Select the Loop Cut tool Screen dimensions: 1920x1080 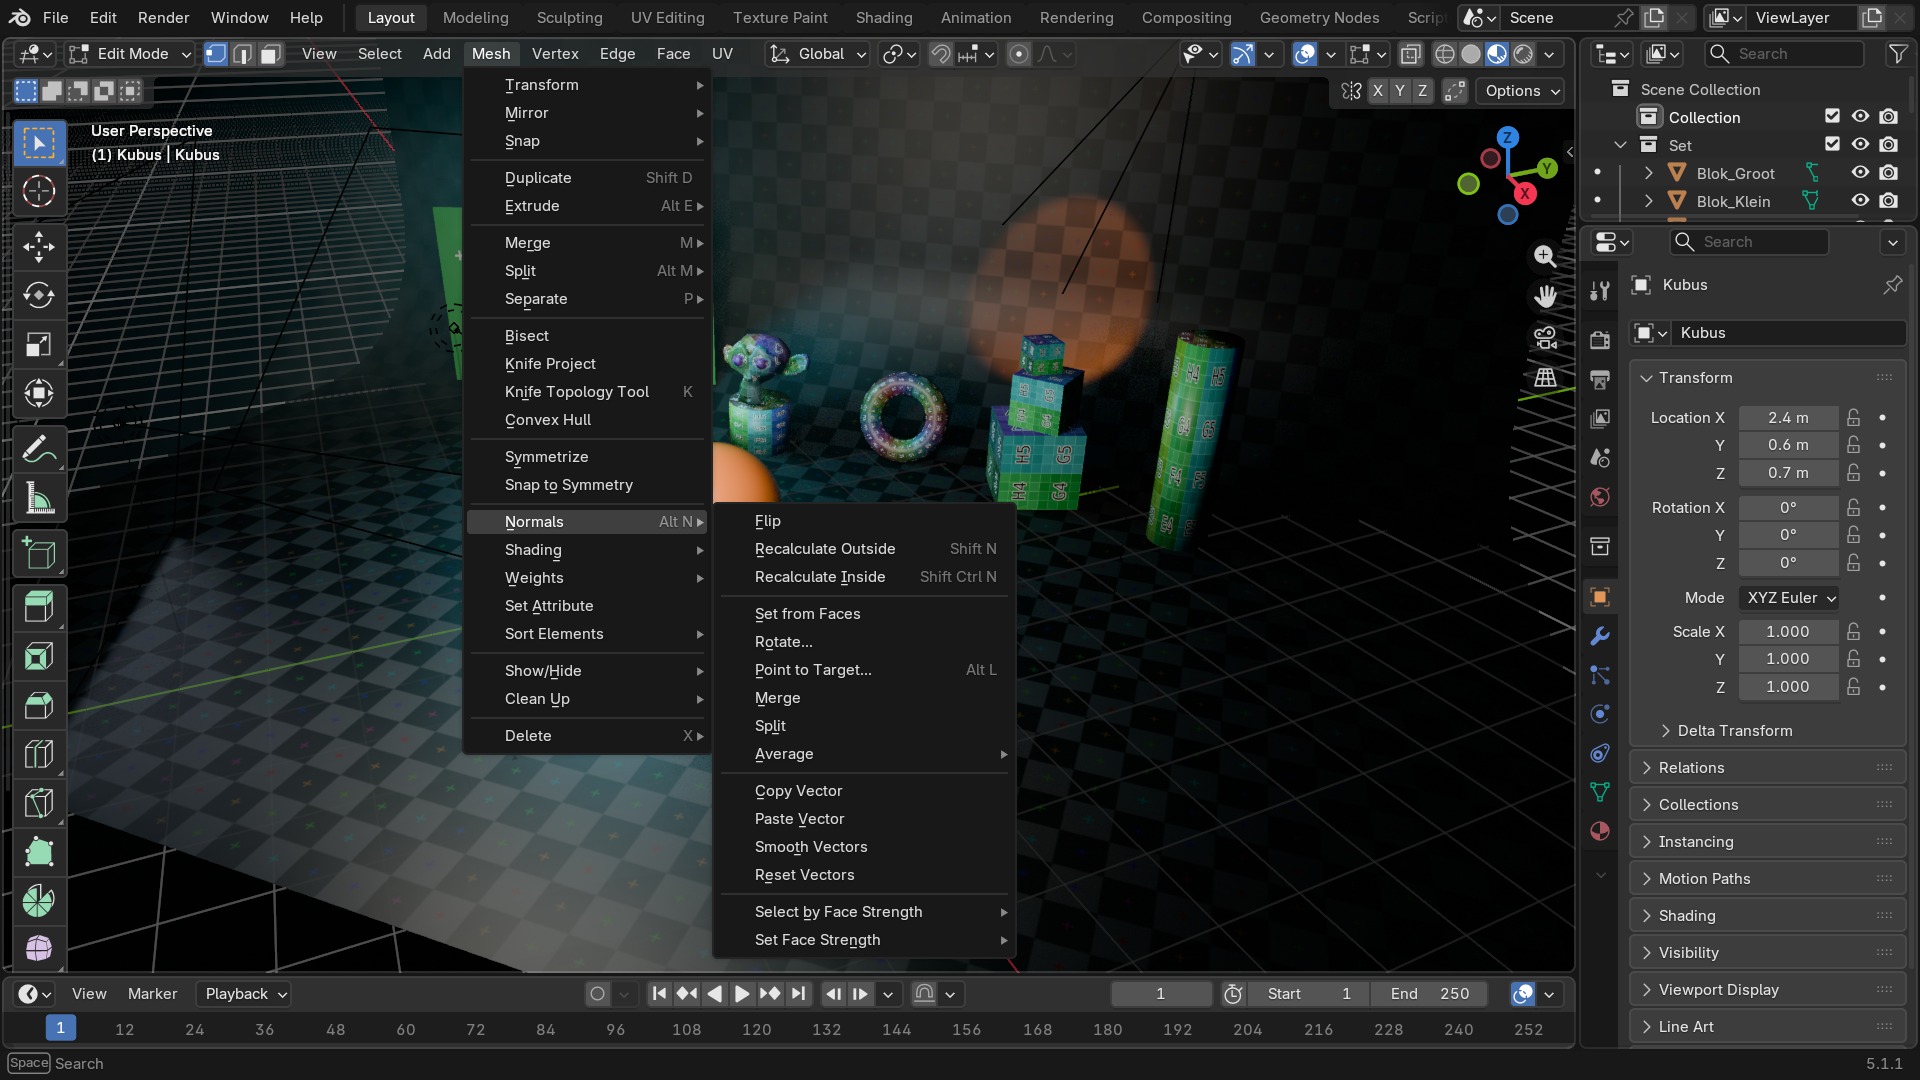pyautogui.click(x=39, y=755)
